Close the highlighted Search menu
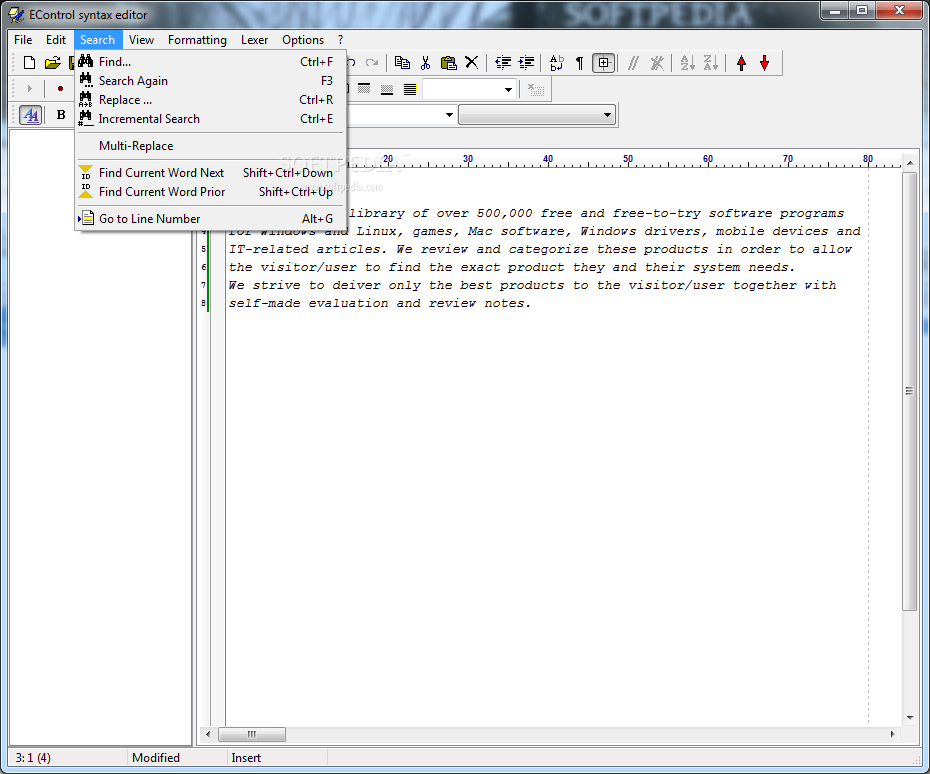 pyautogui.click(x=98, y=40)
